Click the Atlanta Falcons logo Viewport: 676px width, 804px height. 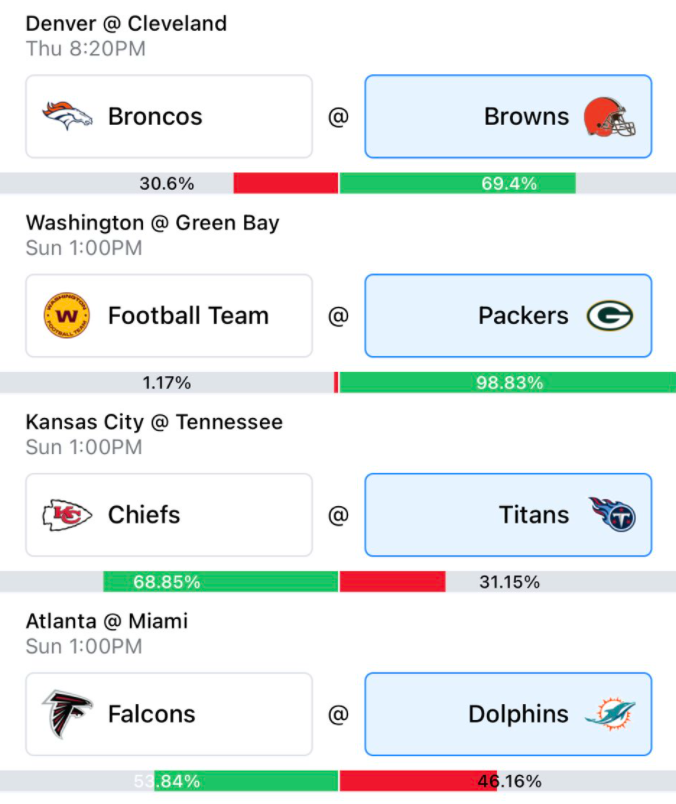pyautogui.click(x=67, y=714)
